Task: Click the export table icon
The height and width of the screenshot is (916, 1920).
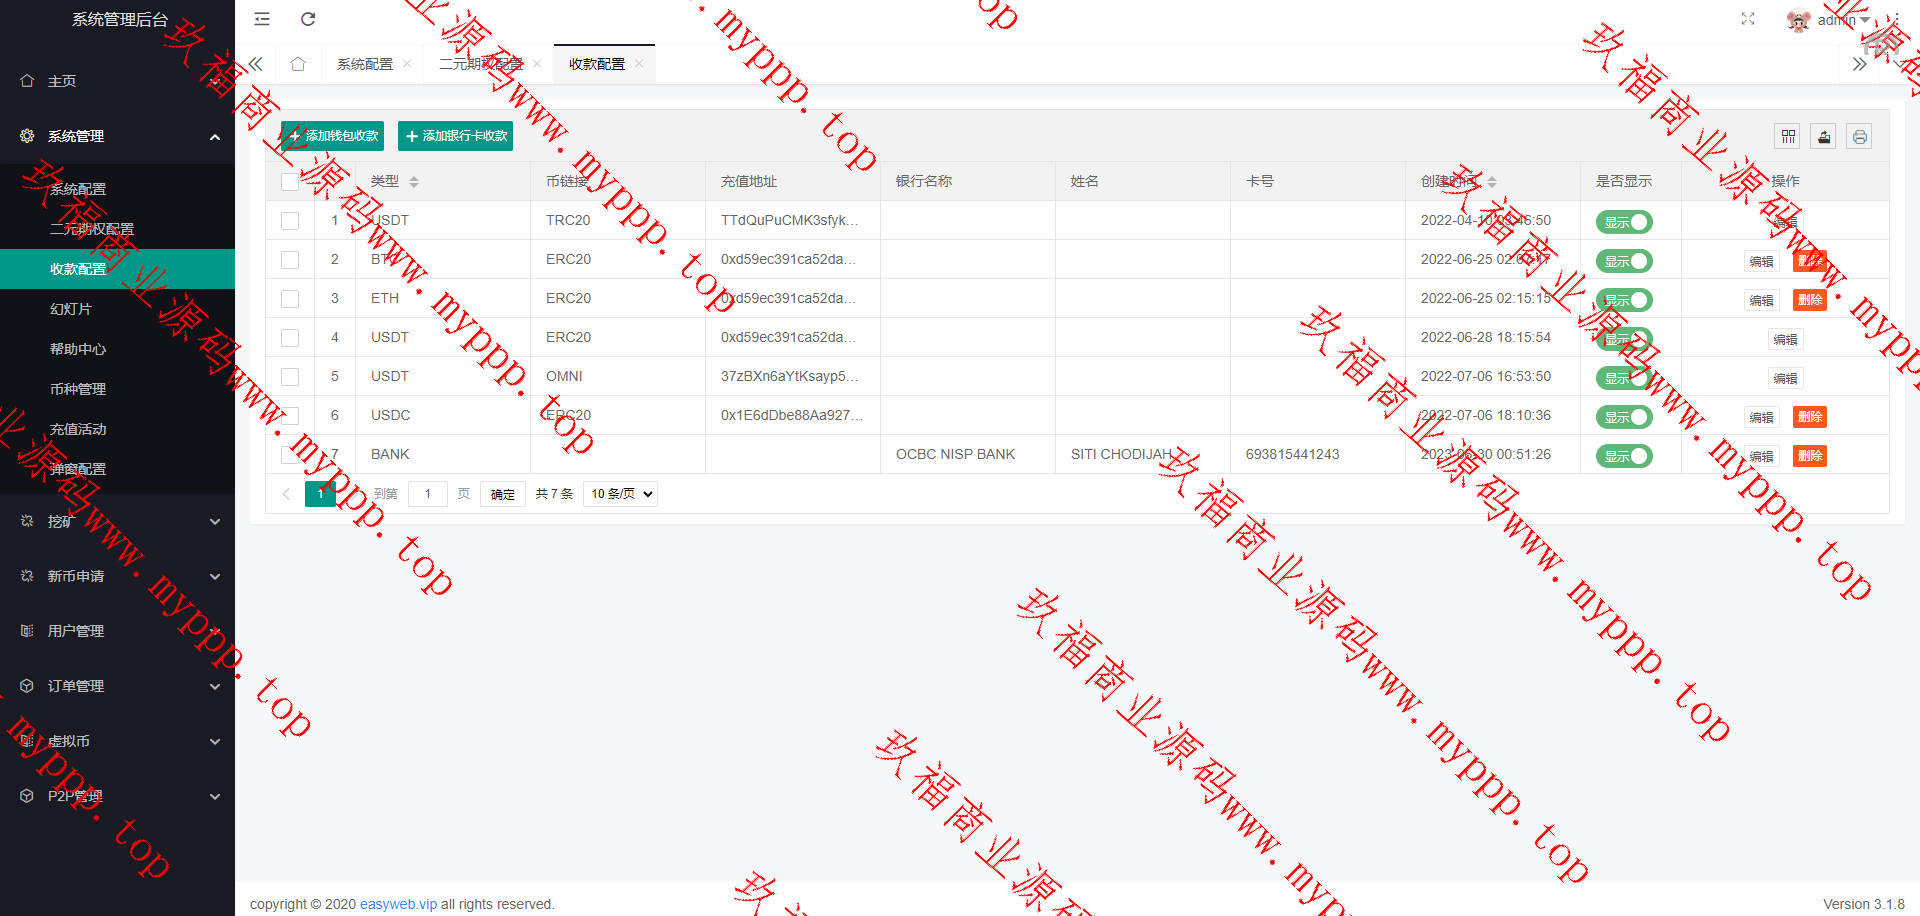Action: click(1824, 137)
